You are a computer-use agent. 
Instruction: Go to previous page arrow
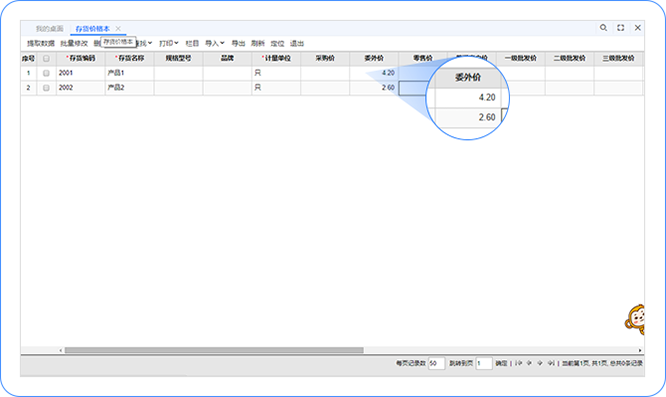click(529, 363)
